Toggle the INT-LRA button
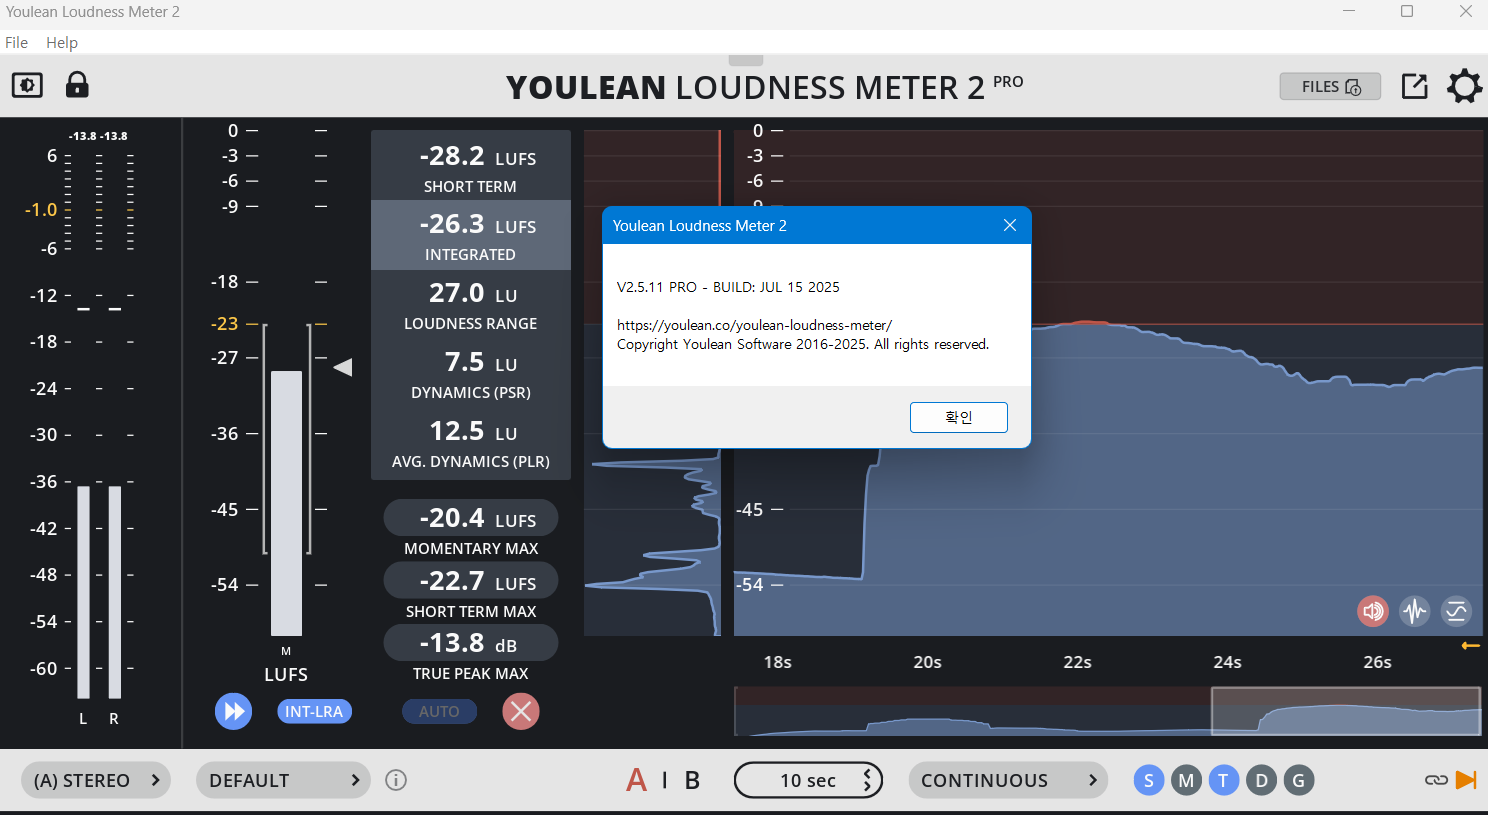 [314, 712]
